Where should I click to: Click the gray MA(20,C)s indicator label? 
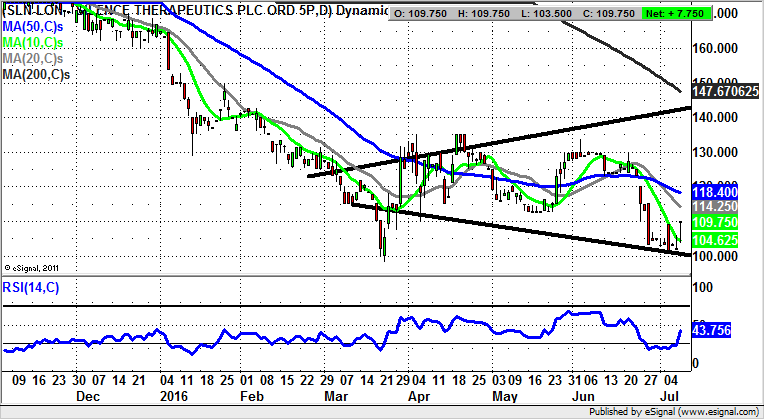pos(32,61)
